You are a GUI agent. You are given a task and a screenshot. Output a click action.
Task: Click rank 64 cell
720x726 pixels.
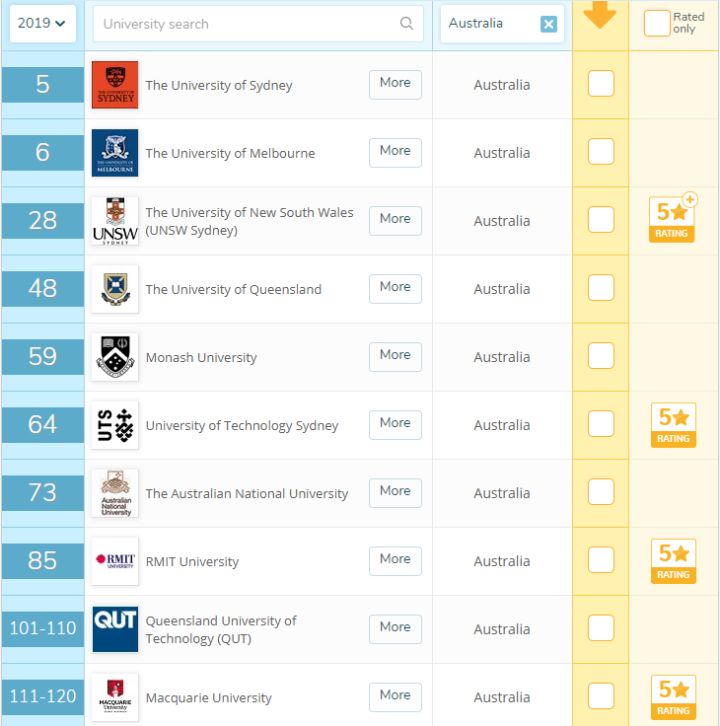pos(43,425)
